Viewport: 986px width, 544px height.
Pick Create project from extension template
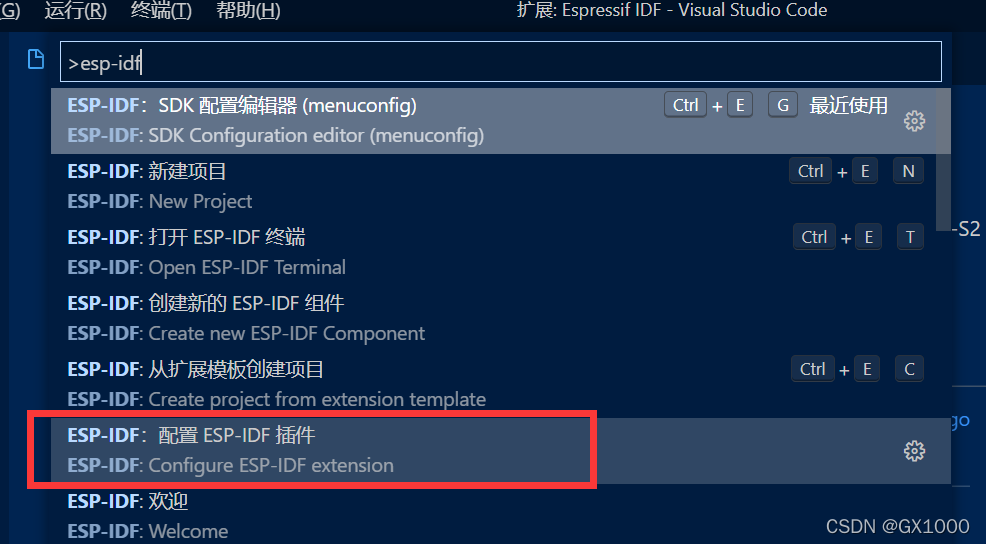pos(501,385)
